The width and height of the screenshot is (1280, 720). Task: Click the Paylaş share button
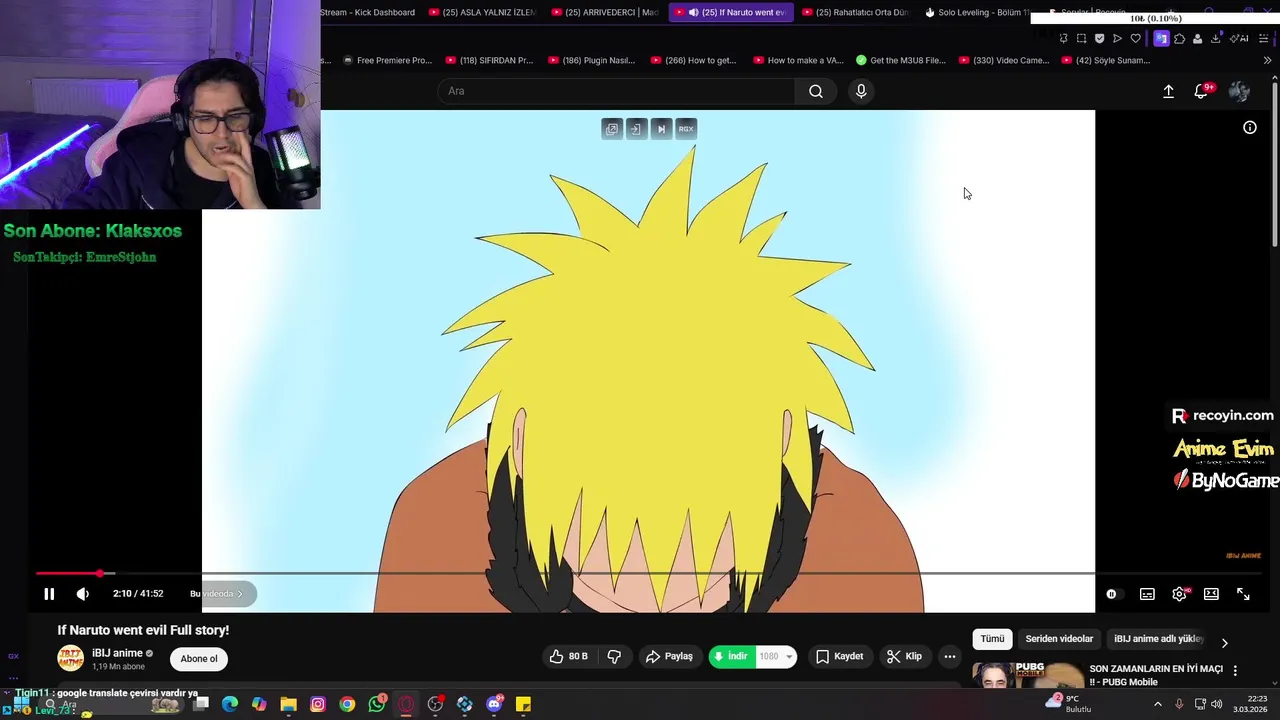click(x=669, y=657)
